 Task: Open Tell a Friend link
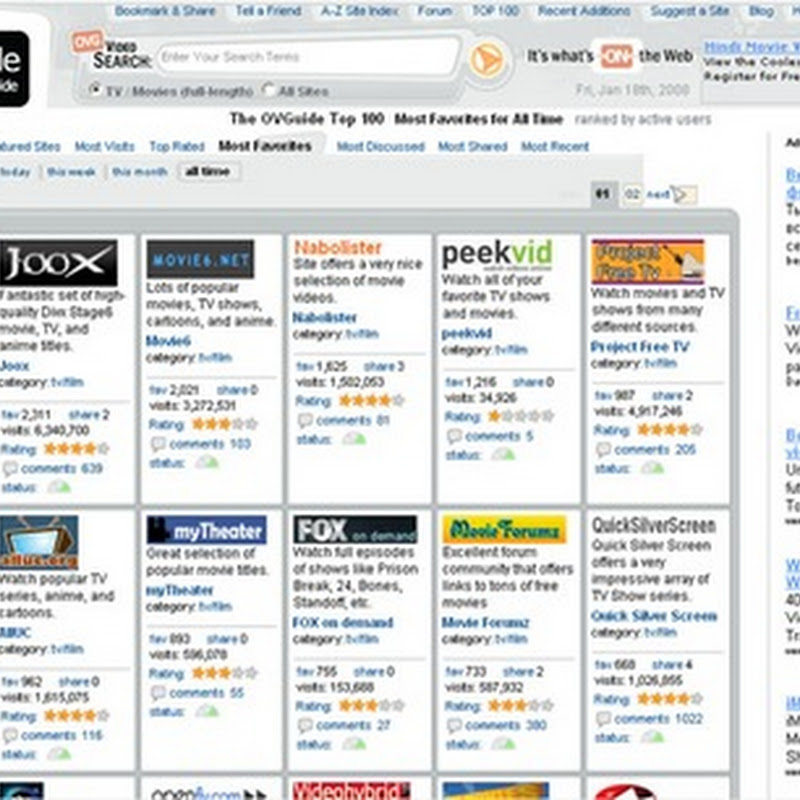tap(268, 11)
